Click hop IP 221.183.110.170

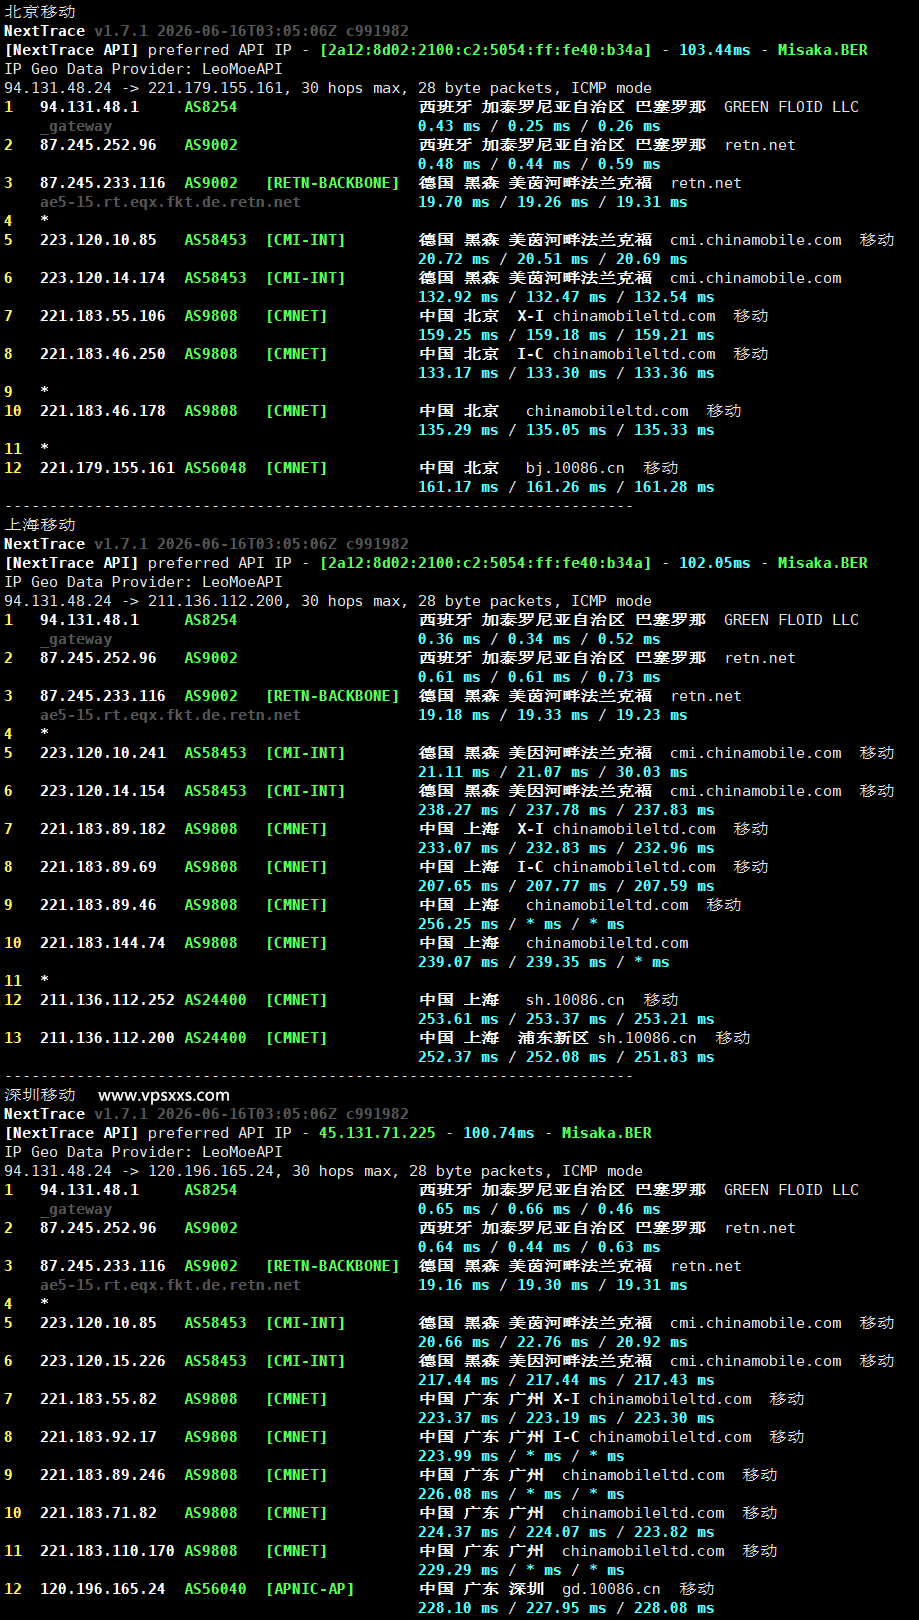[107, 1551]
